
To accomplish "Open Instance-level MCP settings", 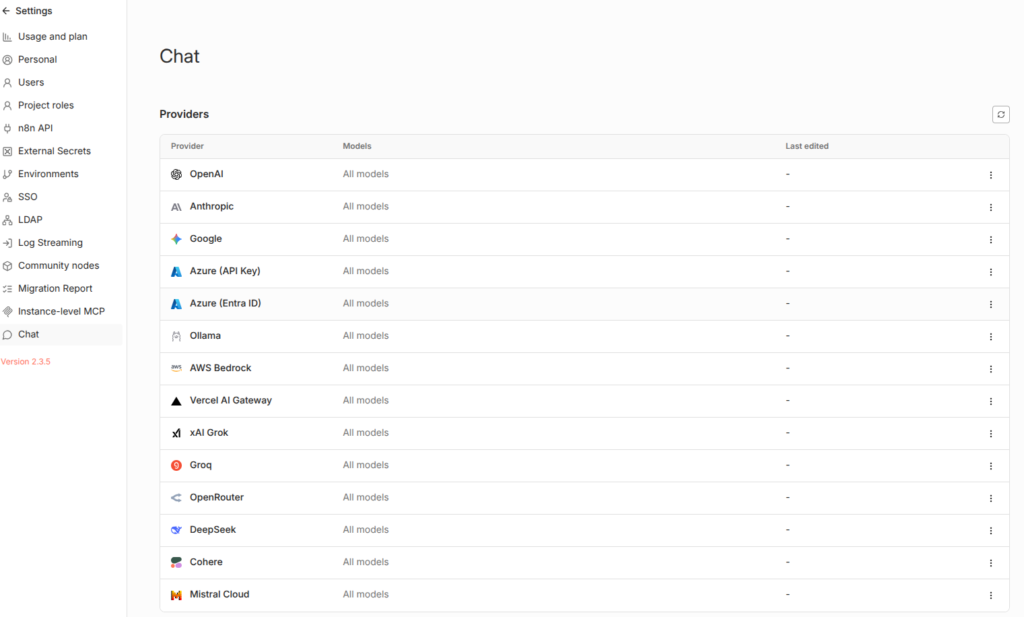I will pyautogui.click(x=61, y=311).
